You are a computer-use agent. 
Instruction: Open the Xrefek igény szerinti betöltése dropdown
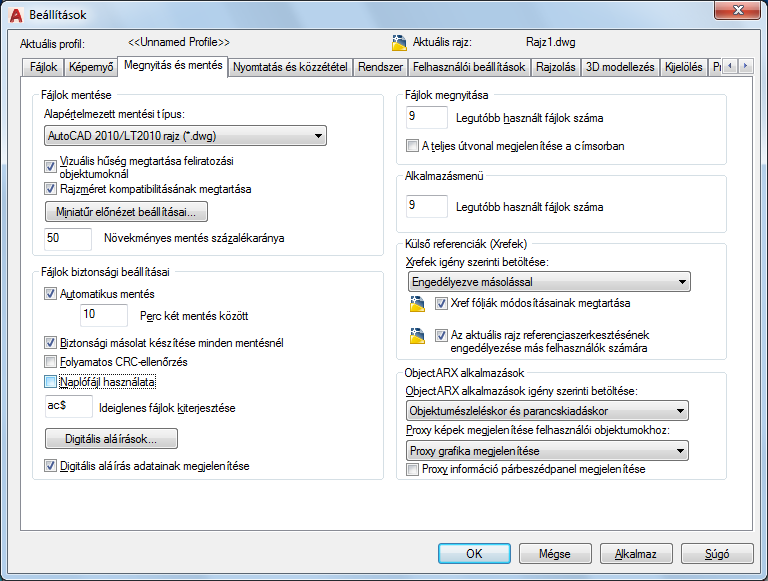pyautogui.click(x=549, y=282)
